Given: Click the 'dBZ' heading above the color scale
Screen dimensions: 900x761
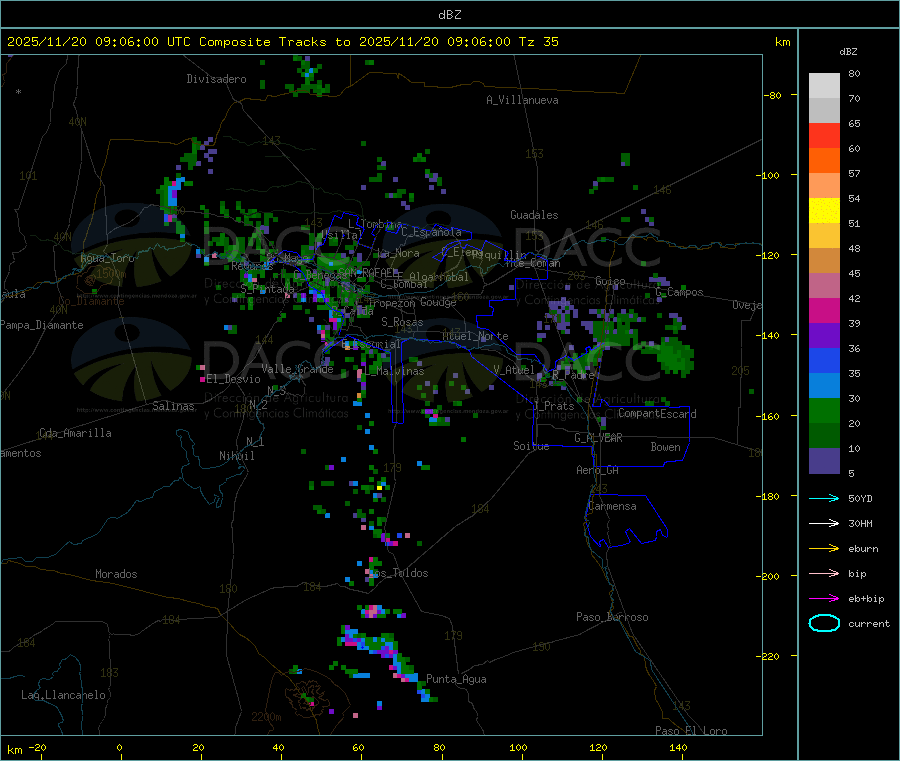Looking at the screenshot, I should pos(848,52).
